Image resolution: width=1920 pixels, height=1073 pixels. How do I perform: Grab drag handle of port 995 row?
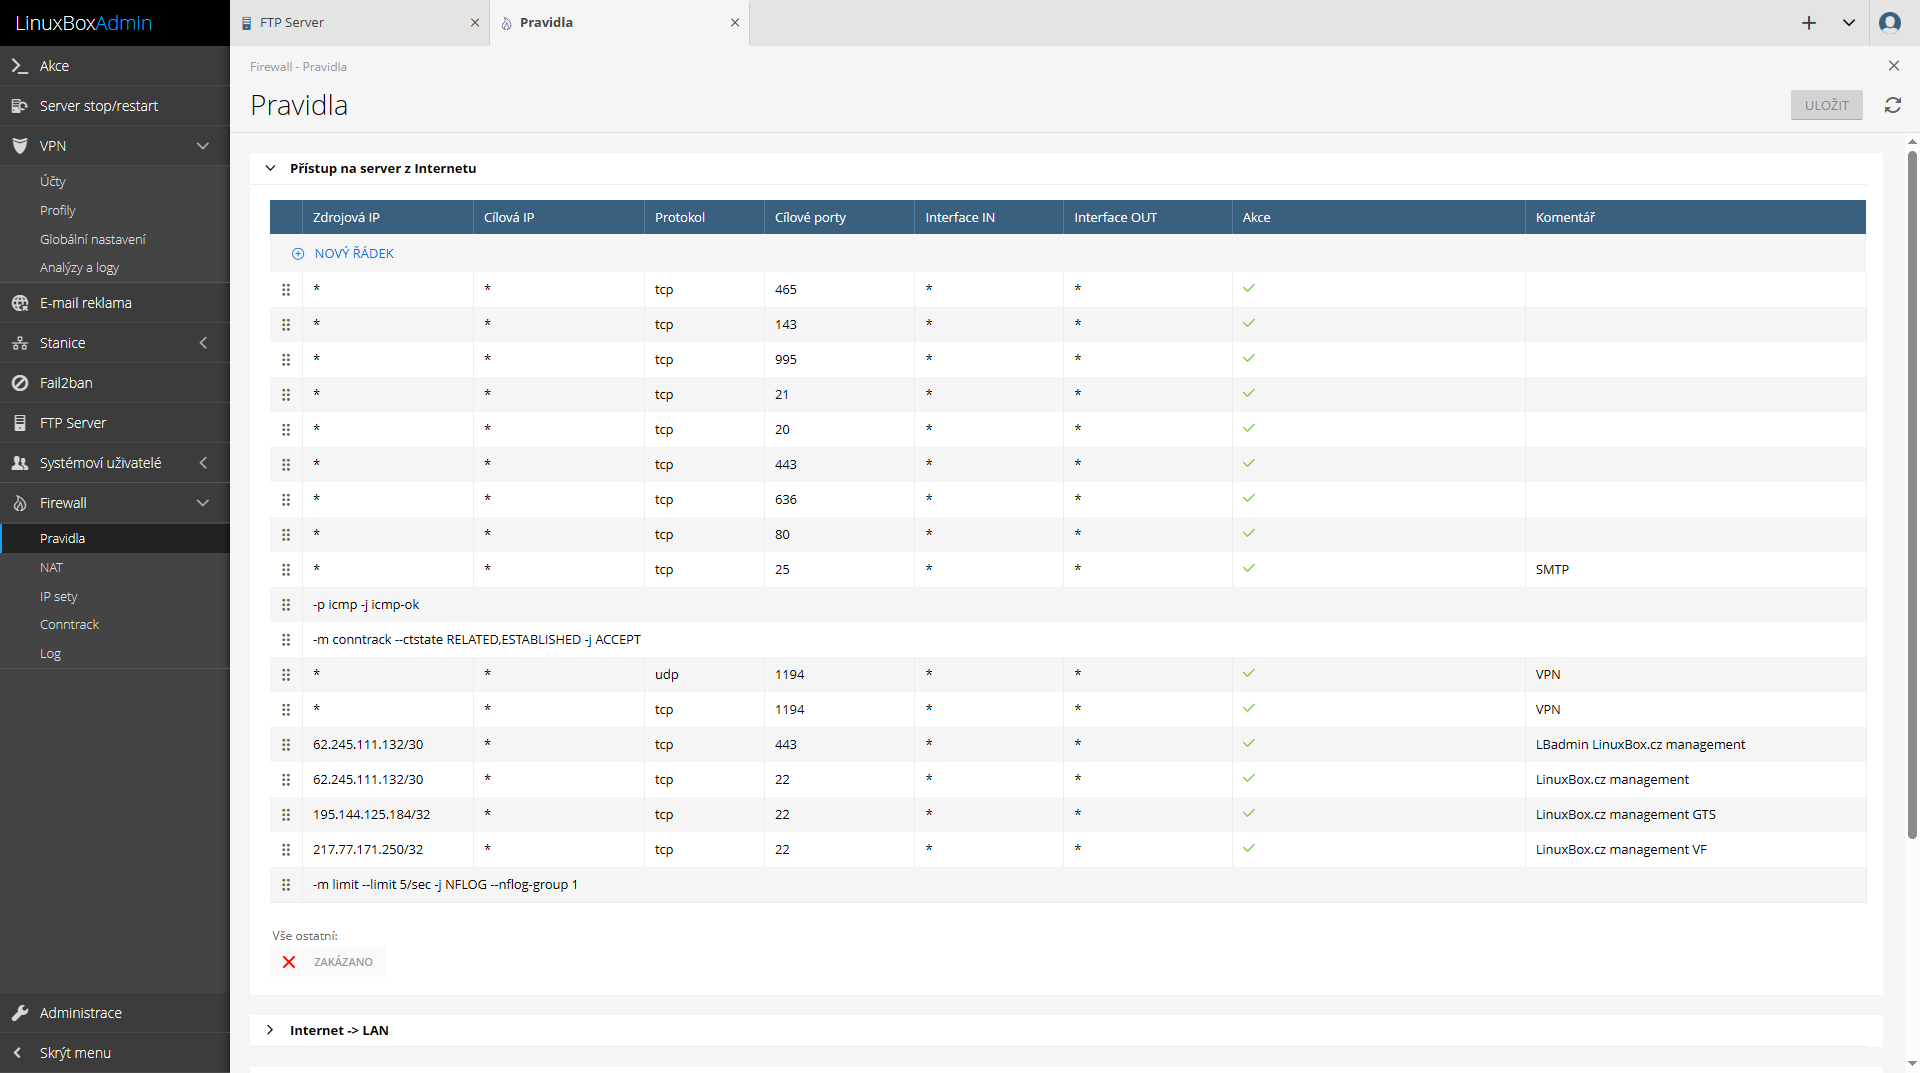(x=286, y=360)
